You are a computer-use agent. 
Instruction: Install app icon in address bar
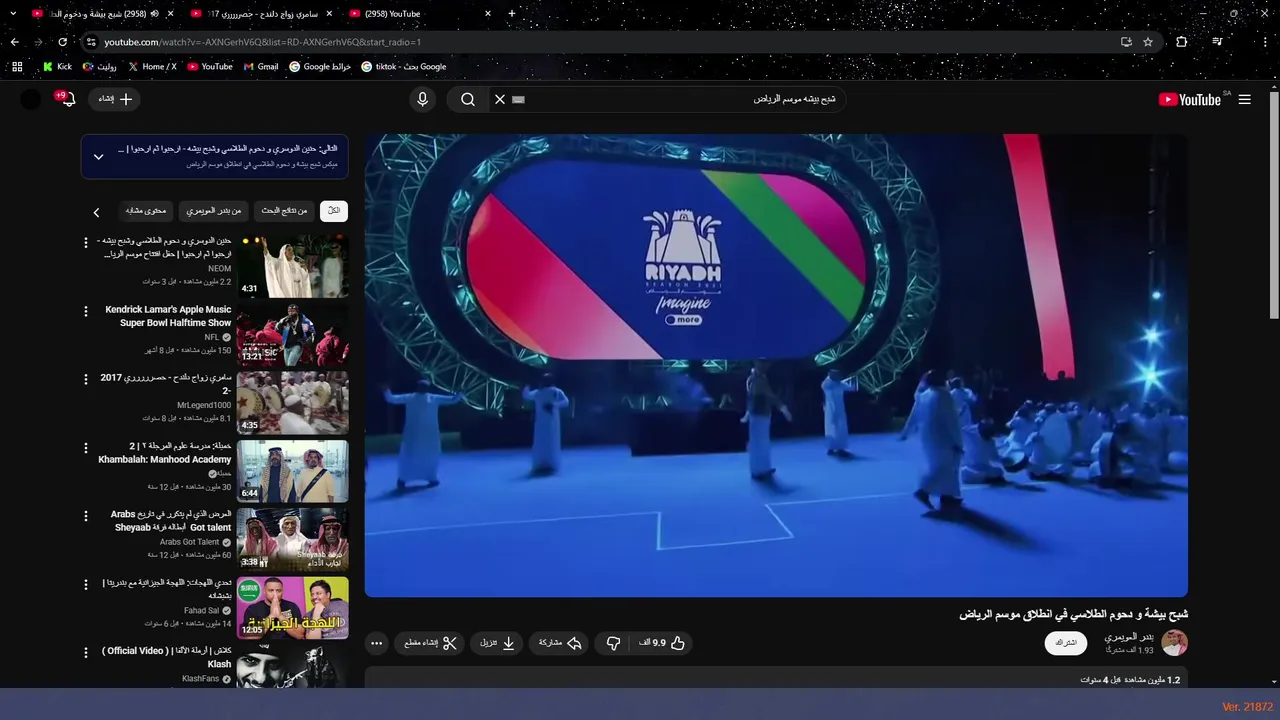[x=1126, y=42]
